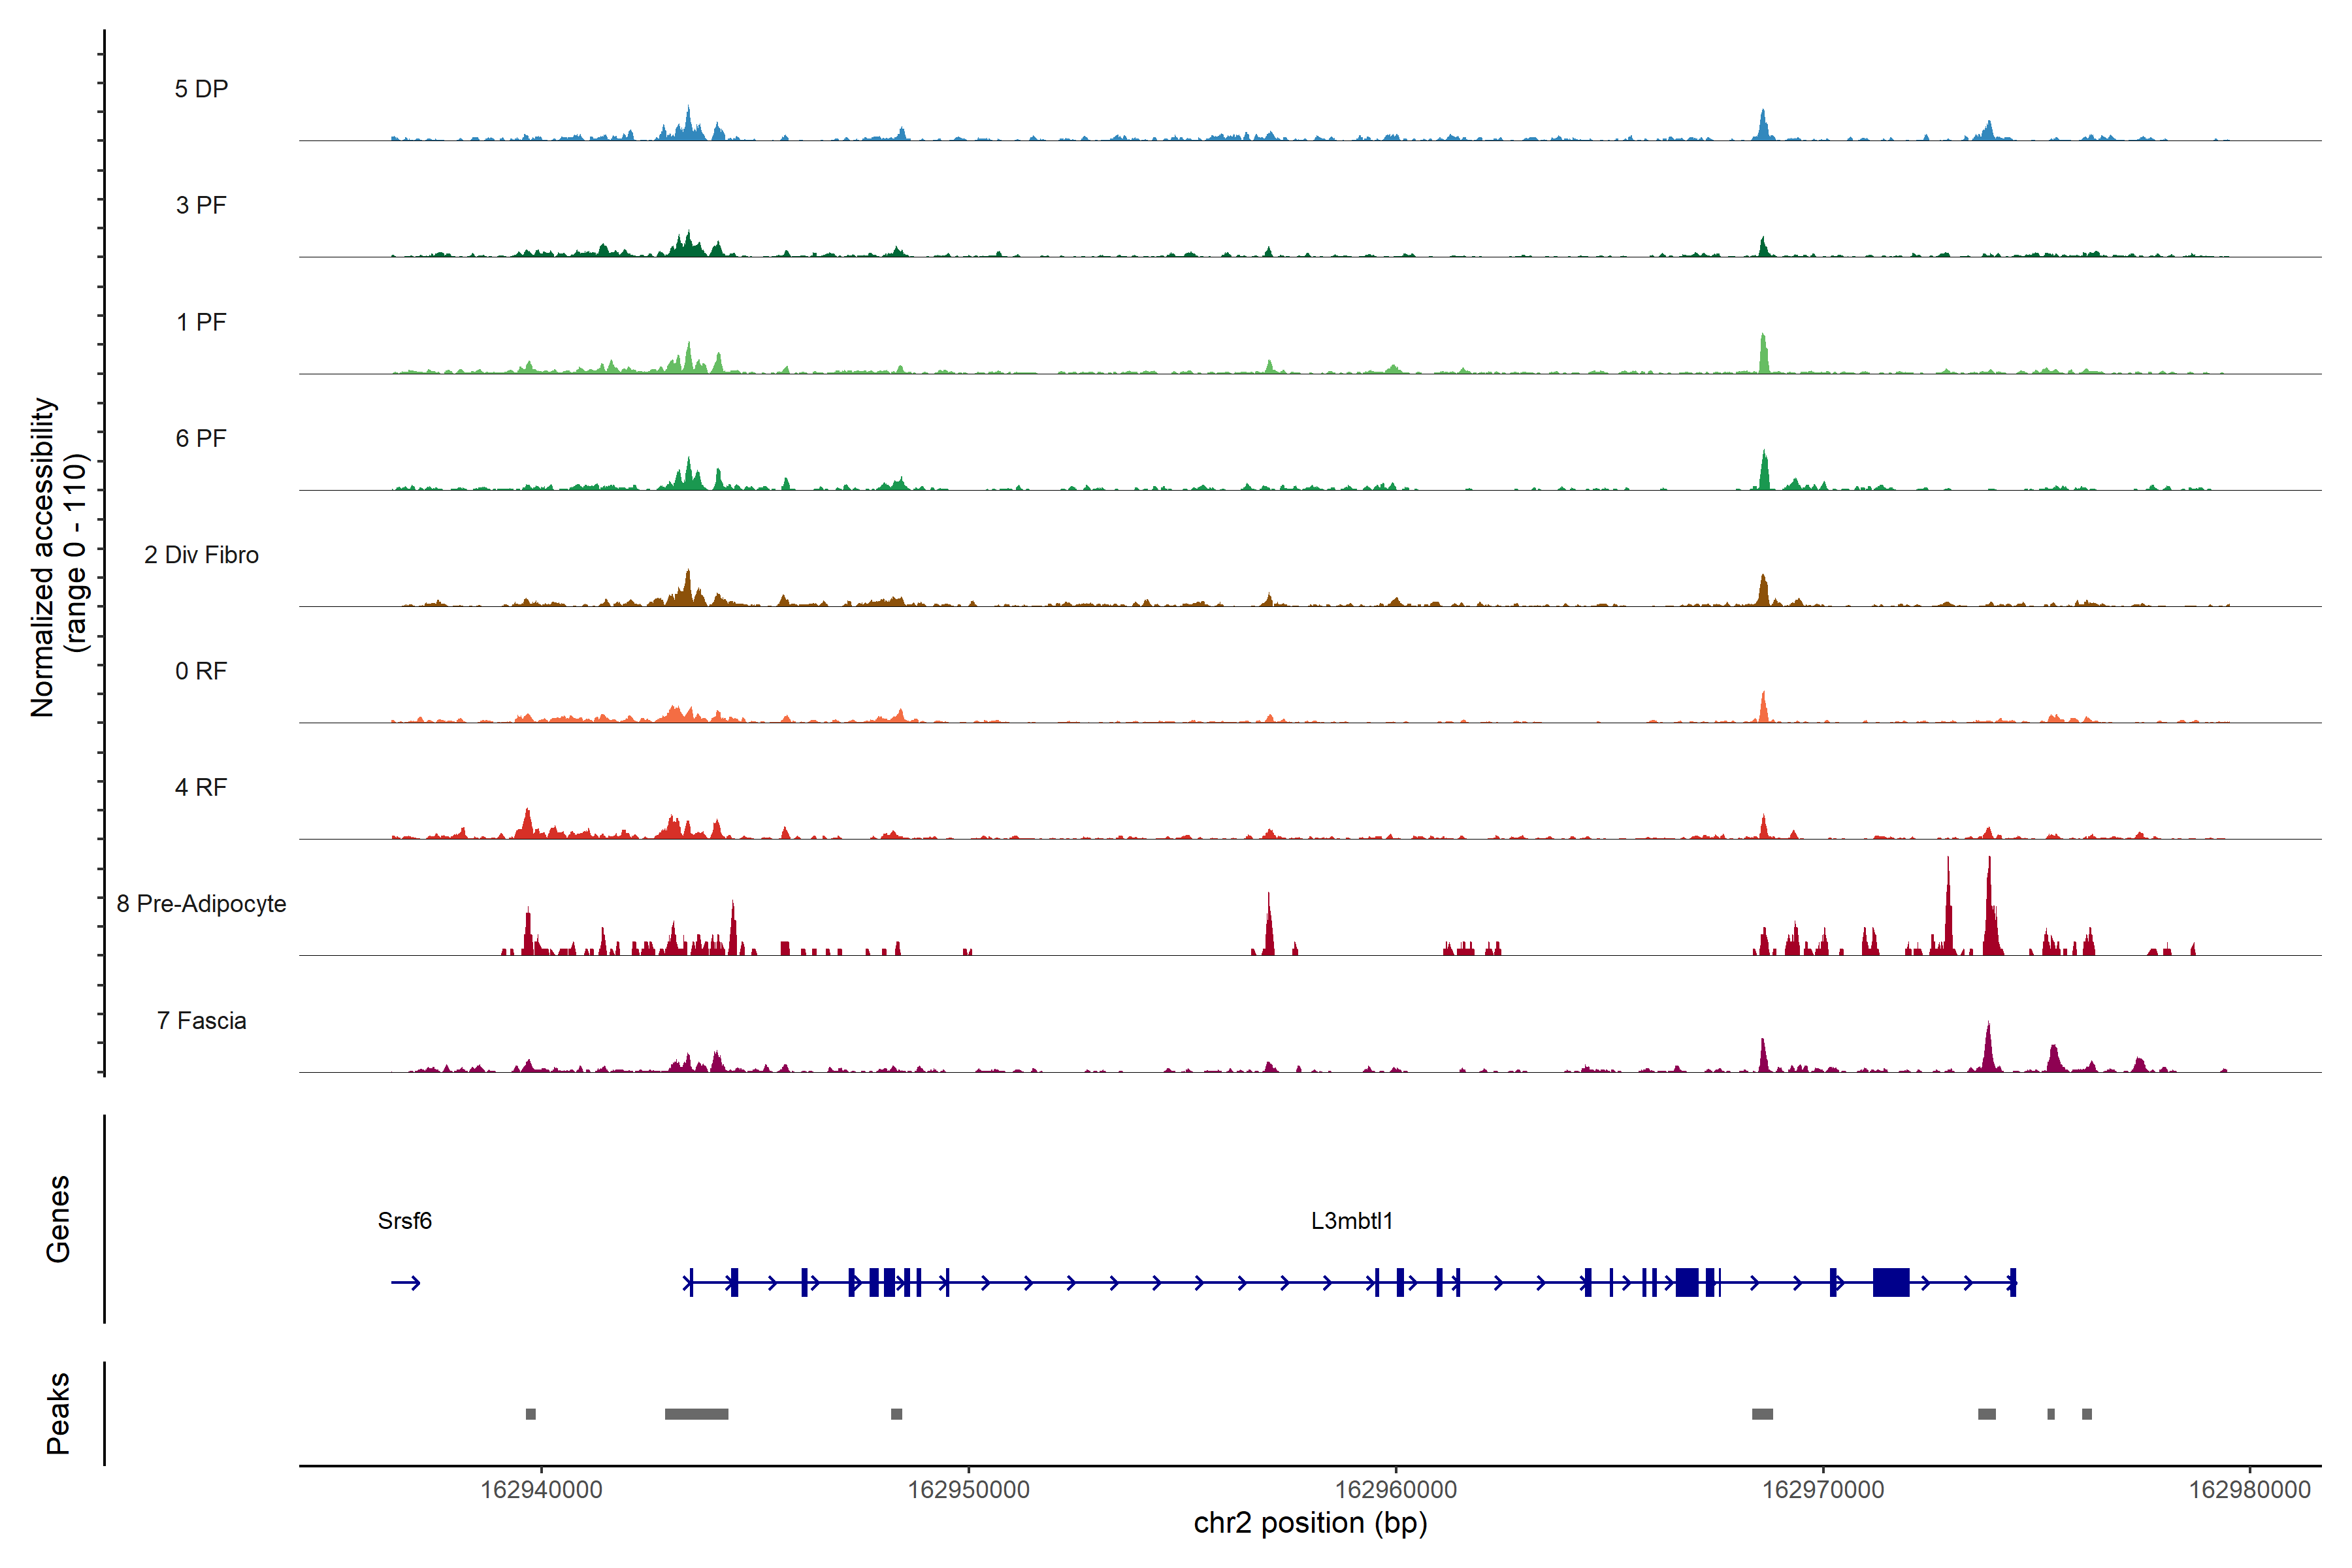The height and width of the screenshot is (1568, 2352).
Task: Click the wide gray peak bar near 162943500
Action: point(696,1414)
